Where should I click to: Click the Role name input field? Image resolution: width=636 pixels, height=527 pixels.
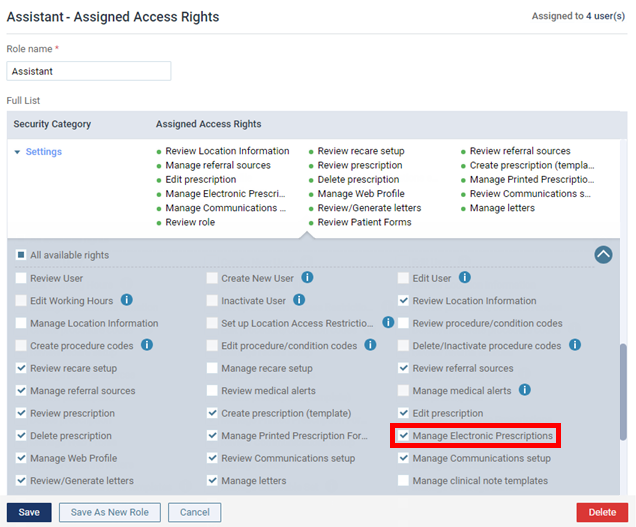(89, 72)
